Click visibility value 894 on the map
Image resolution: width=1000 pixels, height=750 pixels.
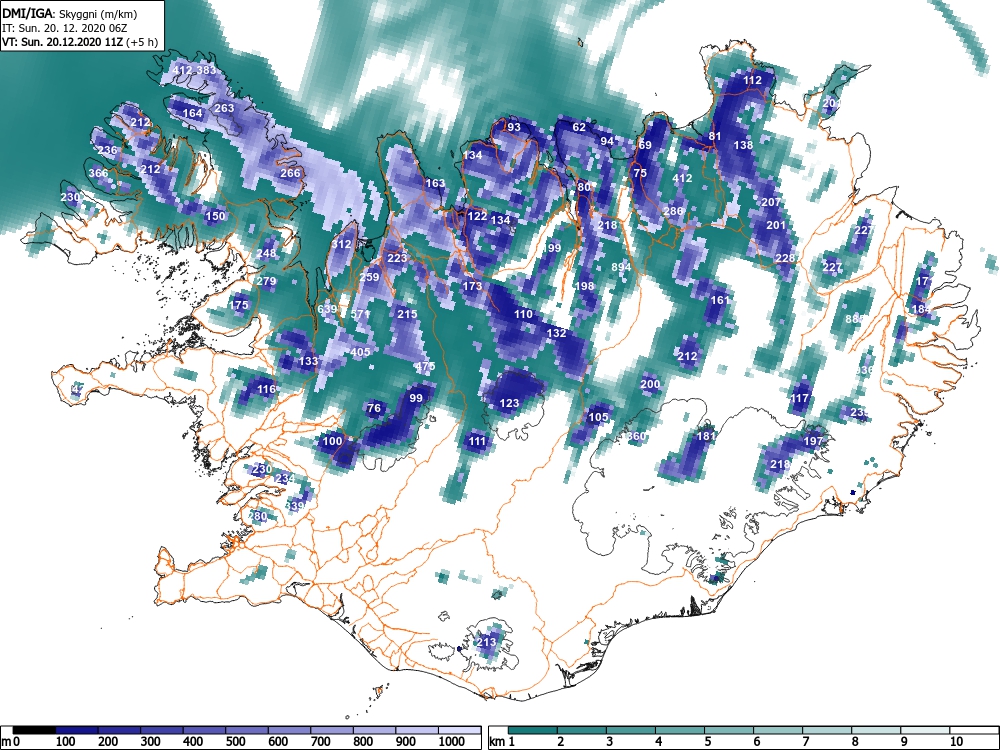click(621, 267)
